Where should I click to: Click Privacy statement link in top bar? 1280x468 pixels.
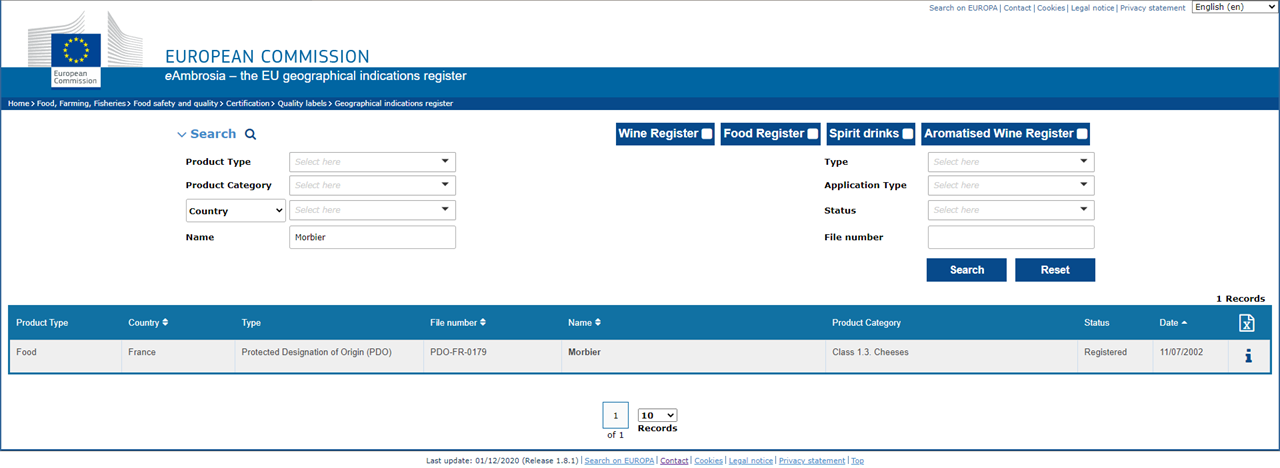coord(1154,8)
